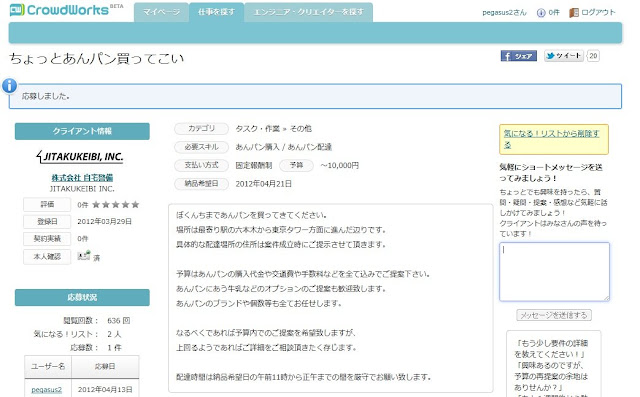Image resolution: width=640 pixels, height=397 pixels.
Task: Open the 株式会社 自宅警備 client link
Action: (x=82, y=177)
